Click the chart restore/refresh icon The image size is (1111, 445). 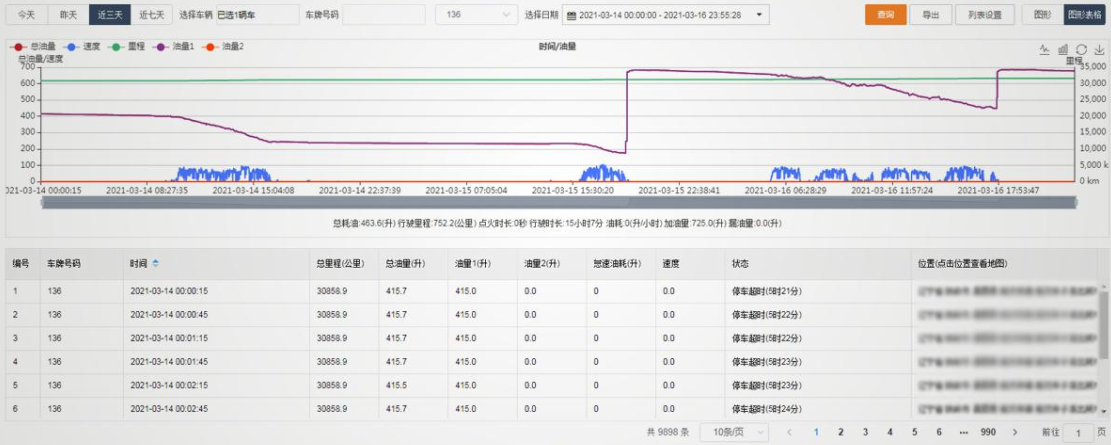(1081, 48)
